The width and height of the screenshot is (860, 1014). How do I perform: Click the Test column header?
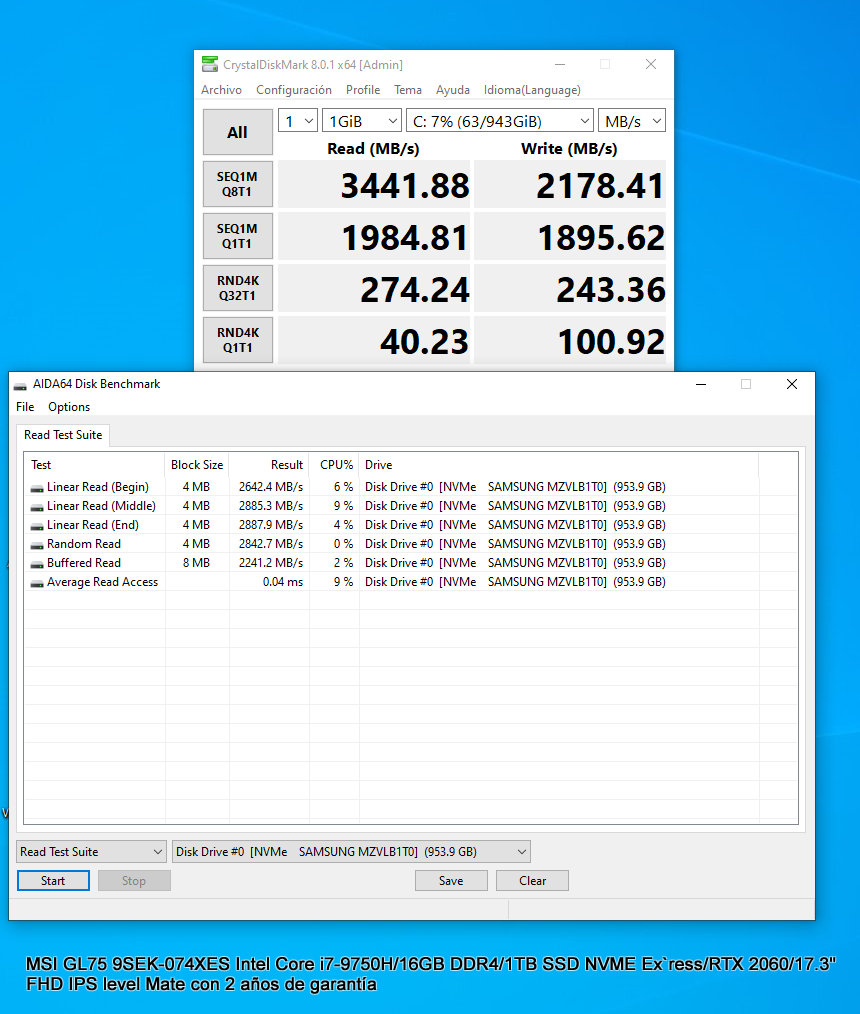(94, 465)
